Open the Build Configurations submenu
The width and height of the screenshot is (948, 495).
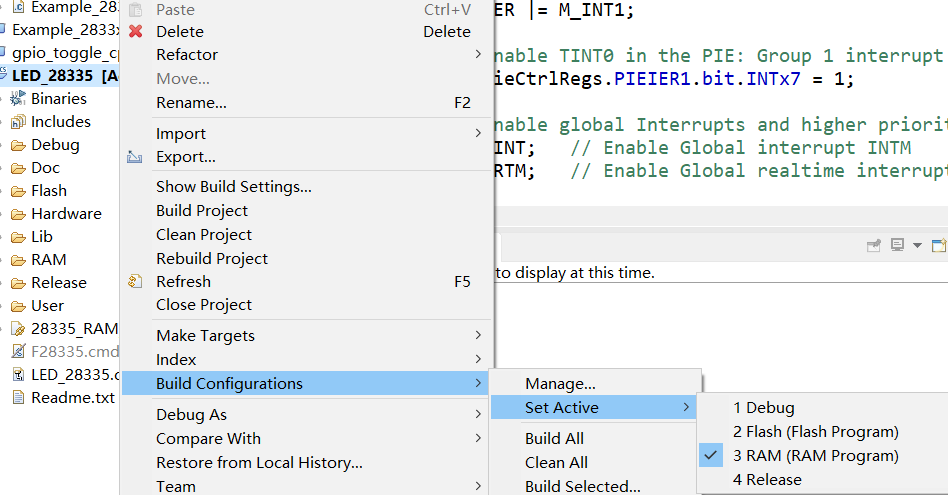point(307,383)
